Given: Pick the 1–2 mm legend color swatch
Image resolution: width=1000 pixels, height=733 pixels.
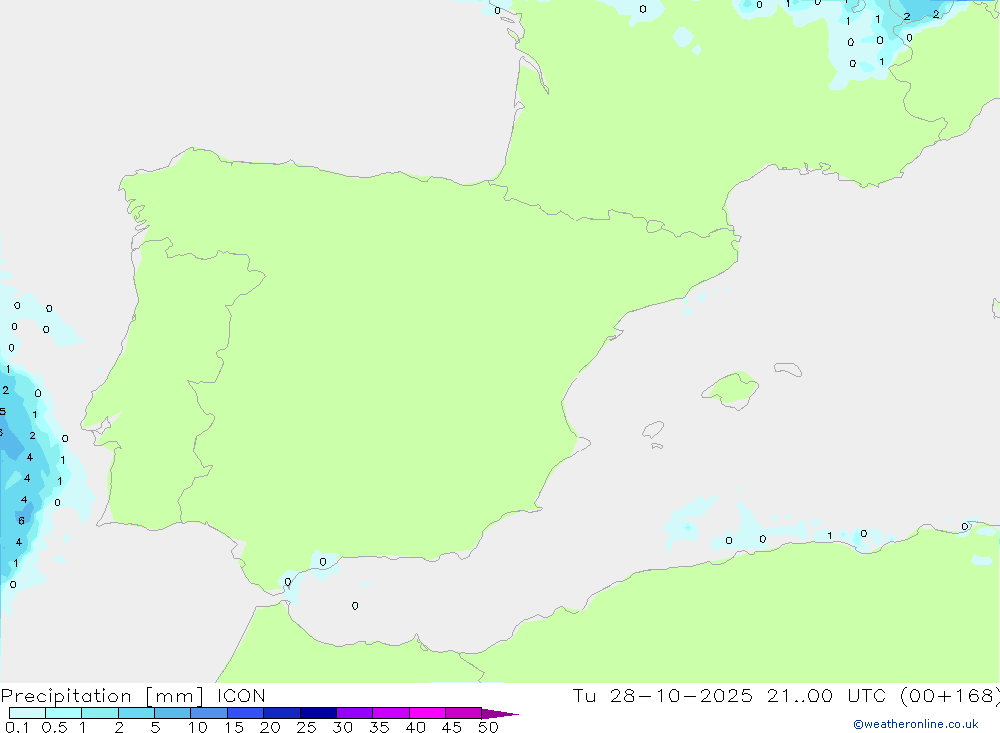Looking at the screenshot, I should (100, 713).
